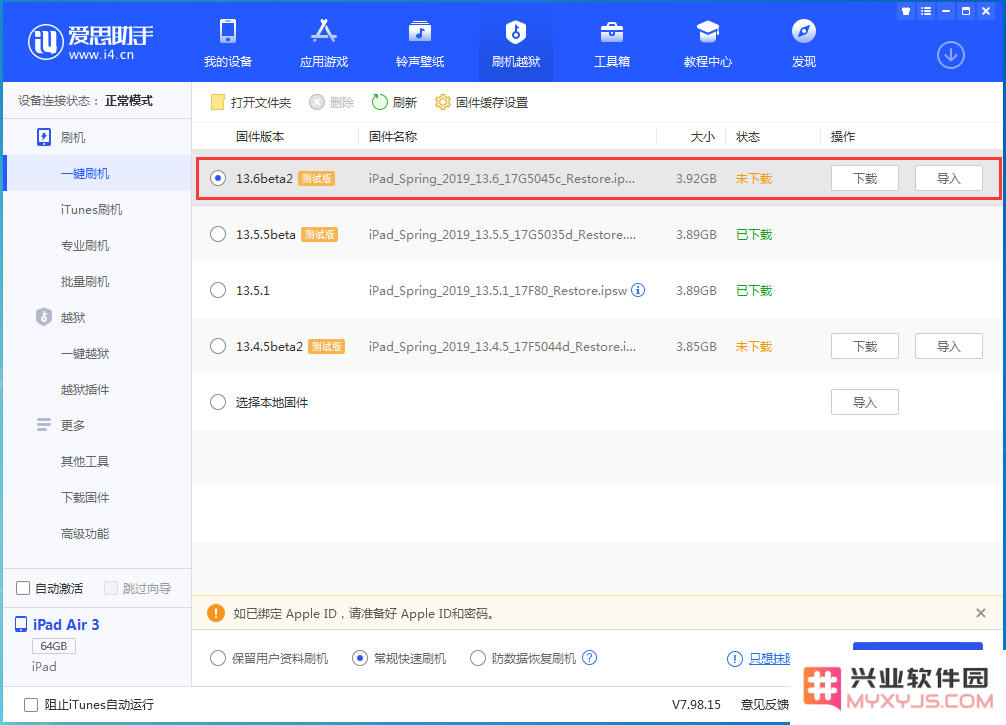Click the 固件版本 column header
This screenshot has height=725, width=1006.
(260, 137)
